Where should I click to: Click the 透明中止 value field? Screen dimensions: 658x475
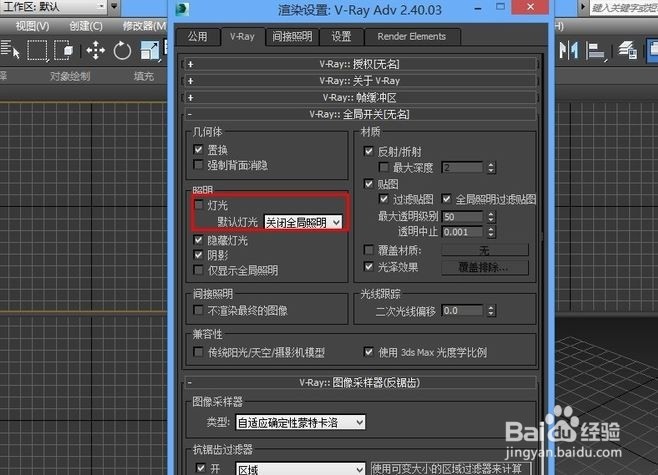(x=462, y=232)
